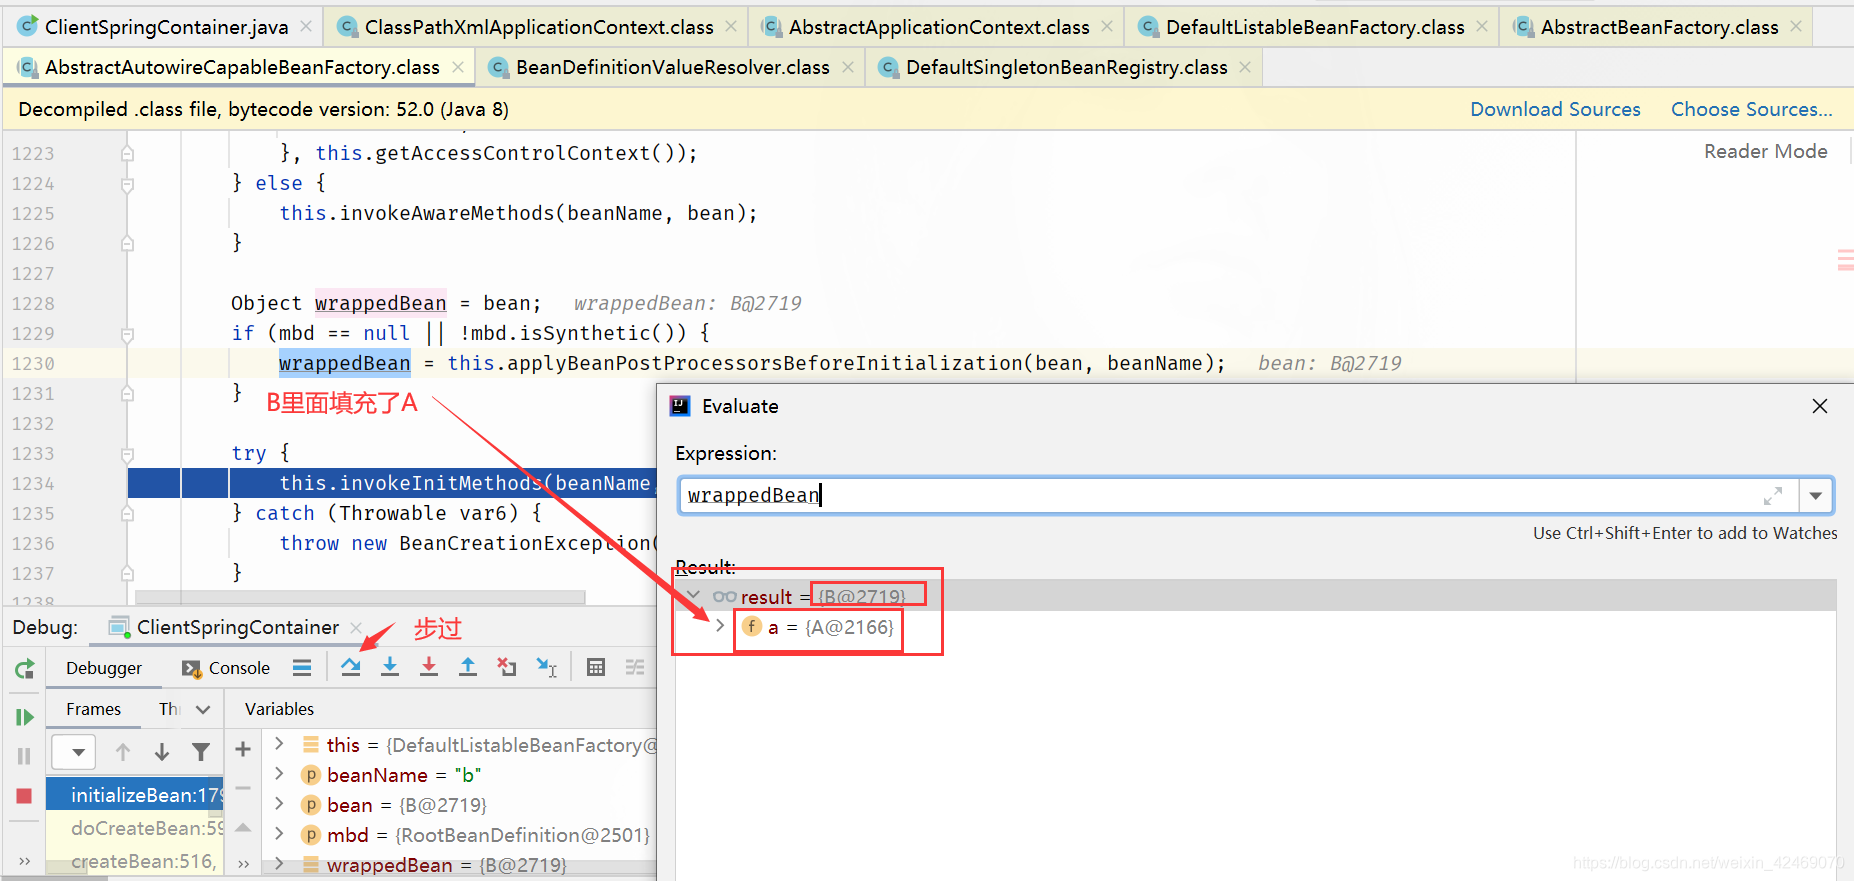This screenshot has height=881, width=1854.
Task: Select the createBean:516 stack frame
Action: [x=135, y=861]
